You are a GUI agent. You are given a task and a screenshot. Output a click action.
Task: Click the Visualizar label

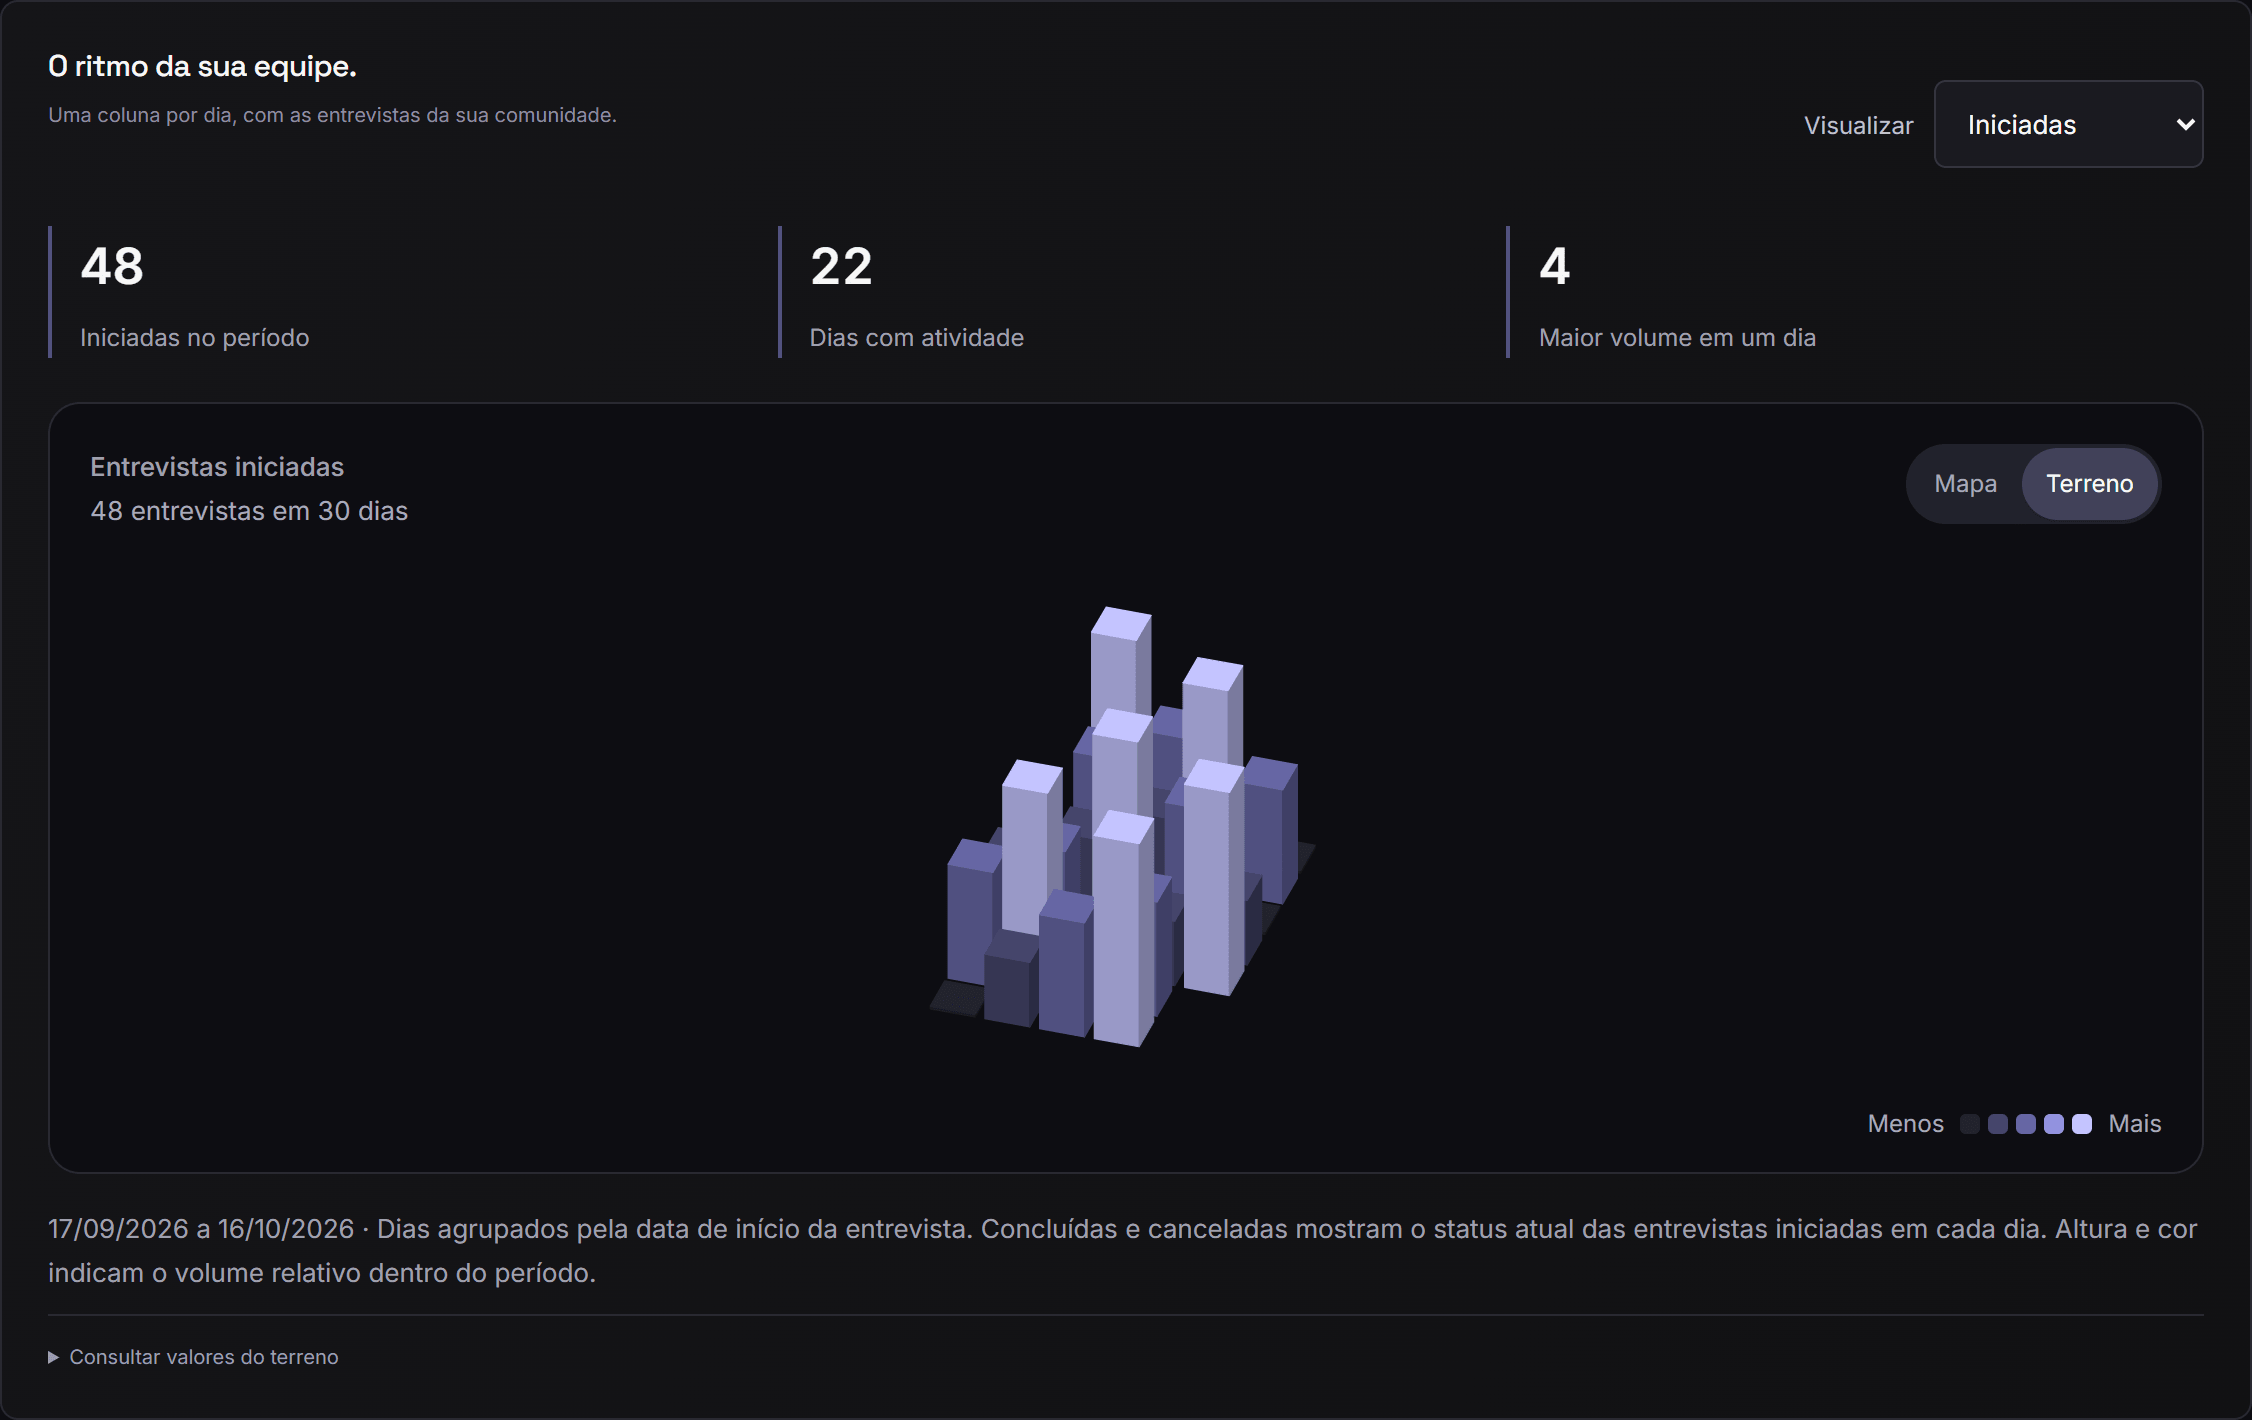click(x=1858, y=125)
